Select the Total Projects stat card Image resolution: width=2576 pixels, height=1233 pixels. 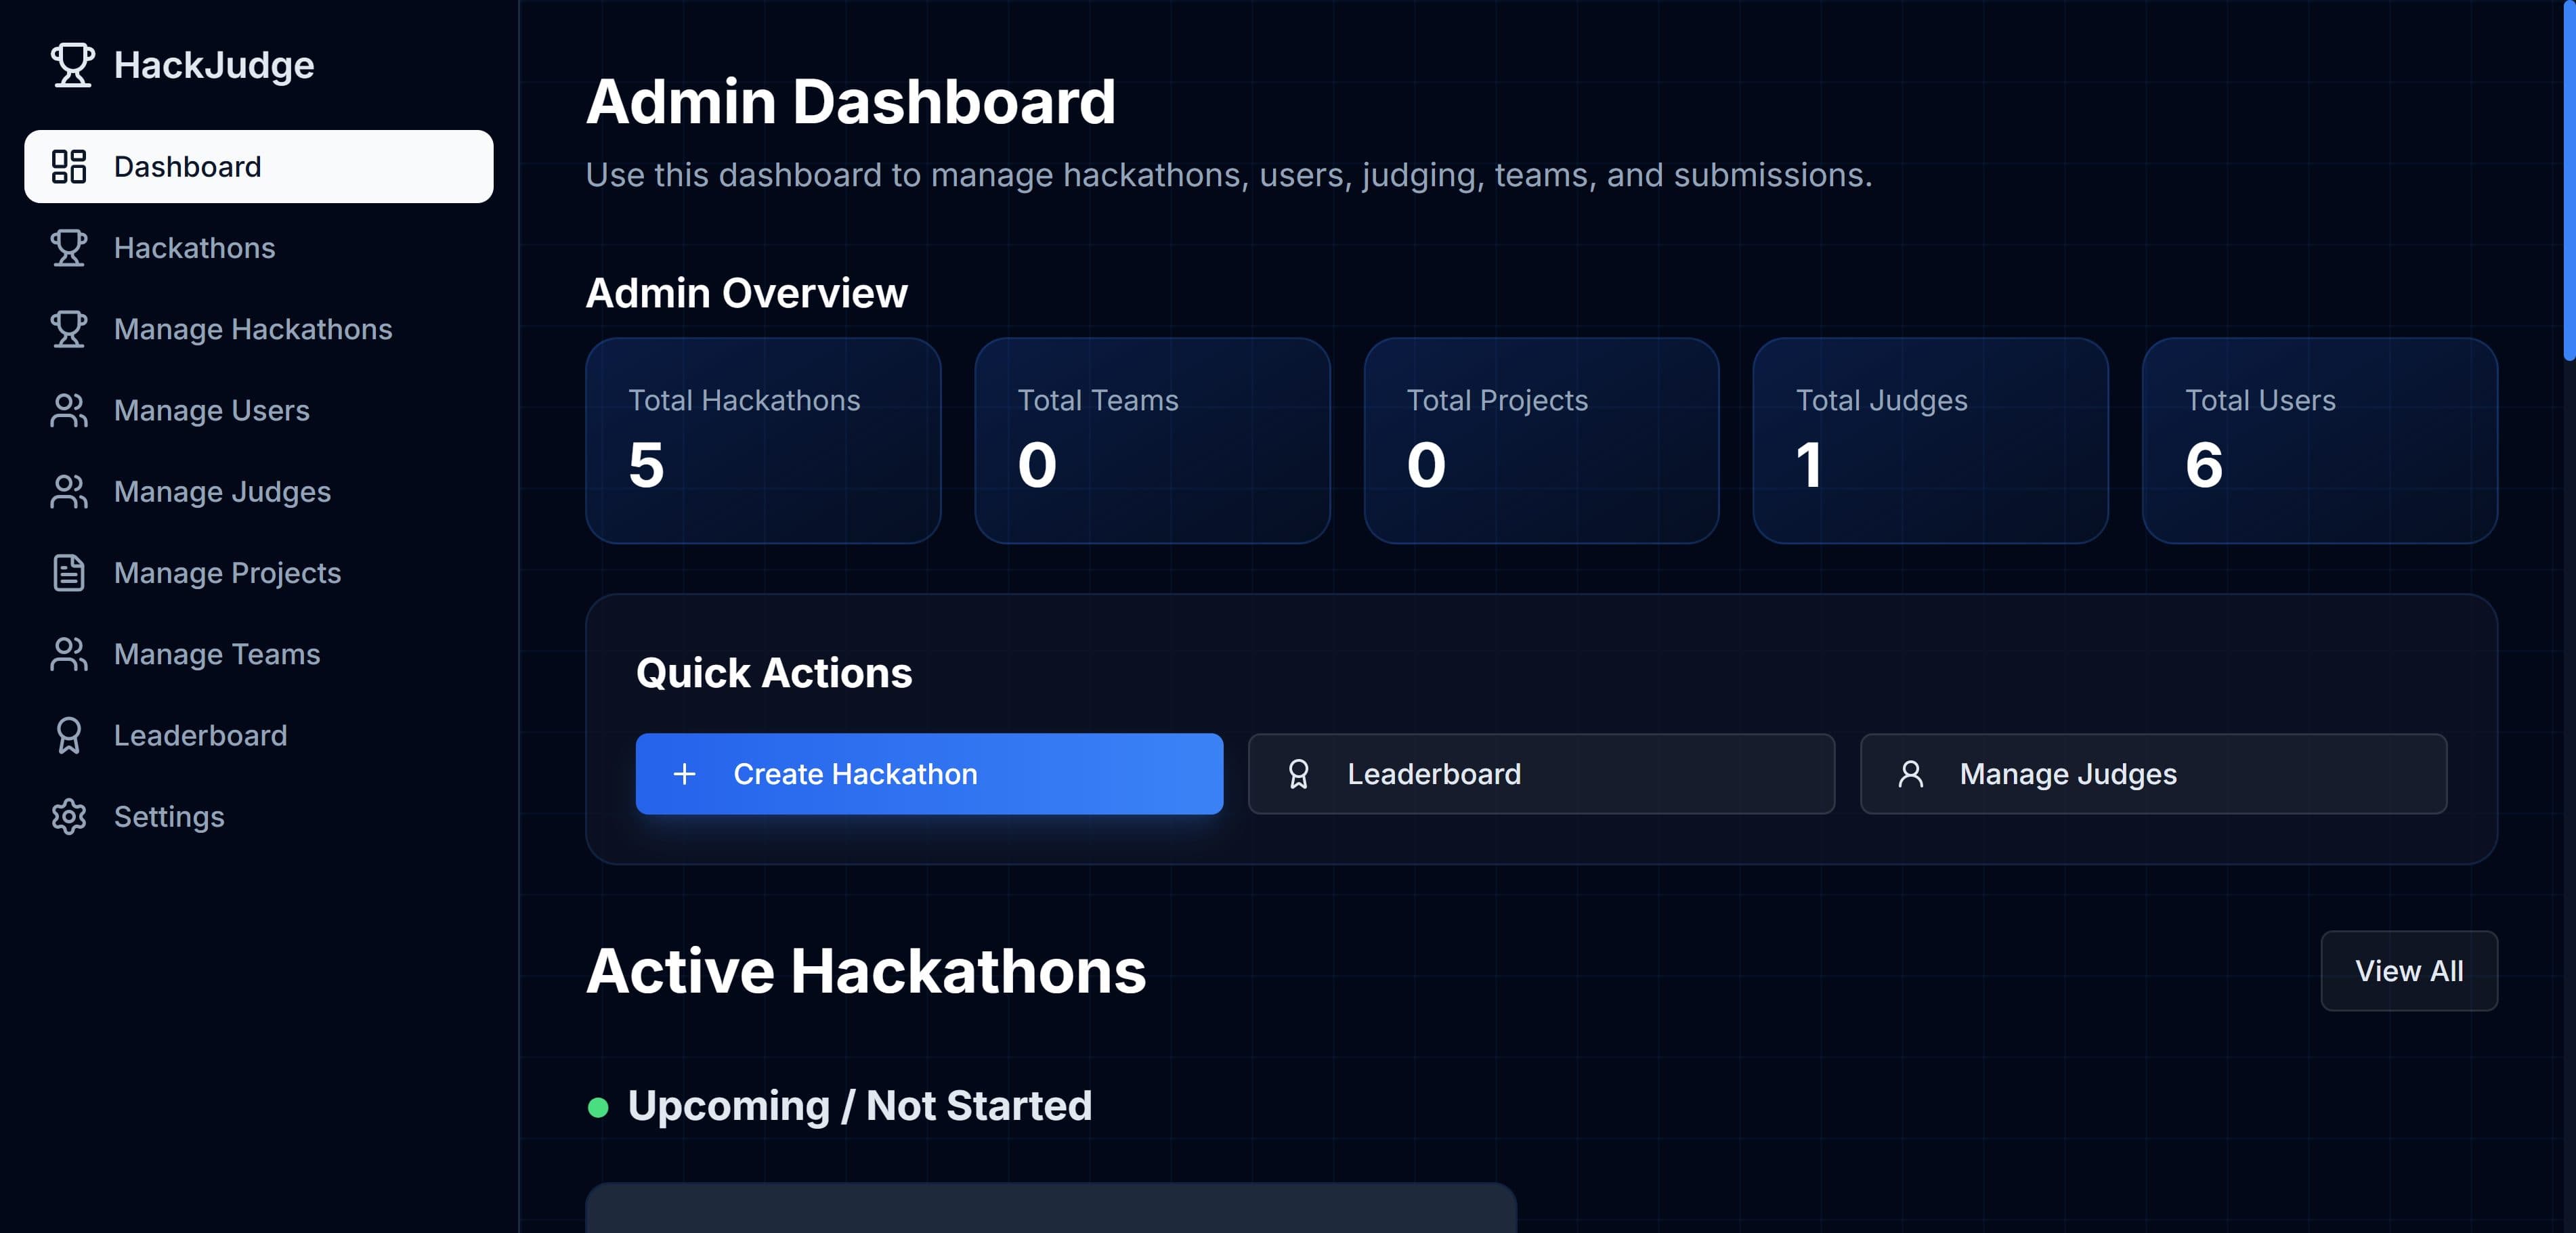coord(1541,441)
